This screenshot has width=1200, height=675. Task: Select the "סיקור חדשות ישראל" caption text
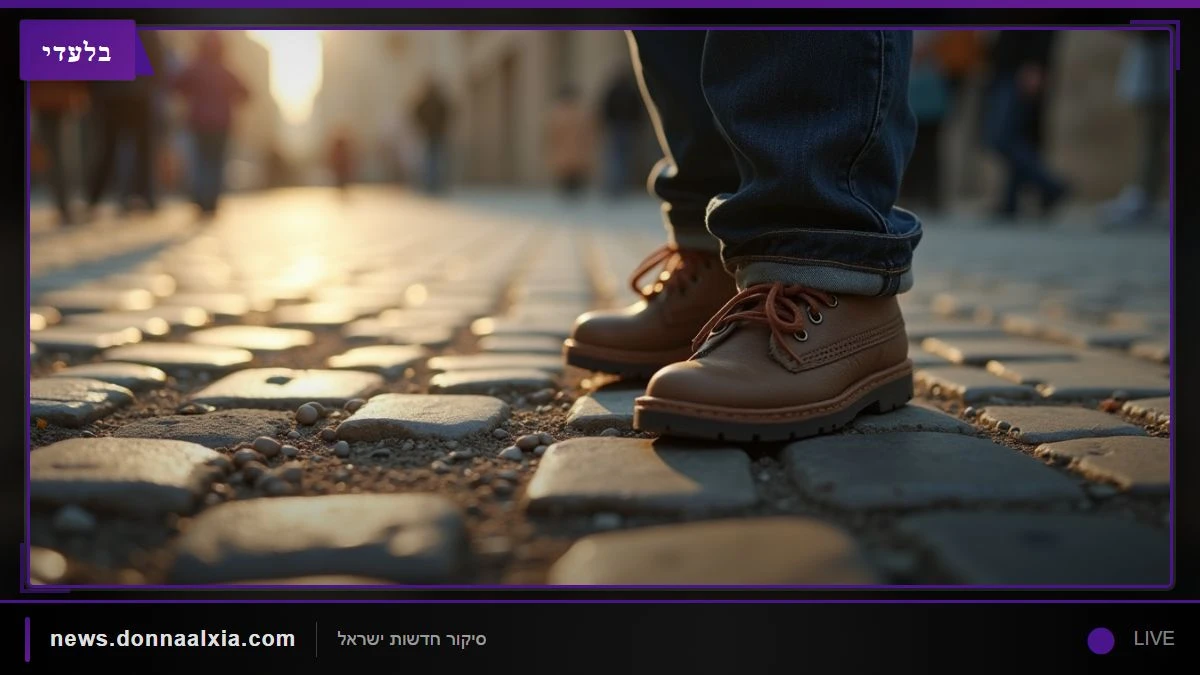tap(411, 639)
